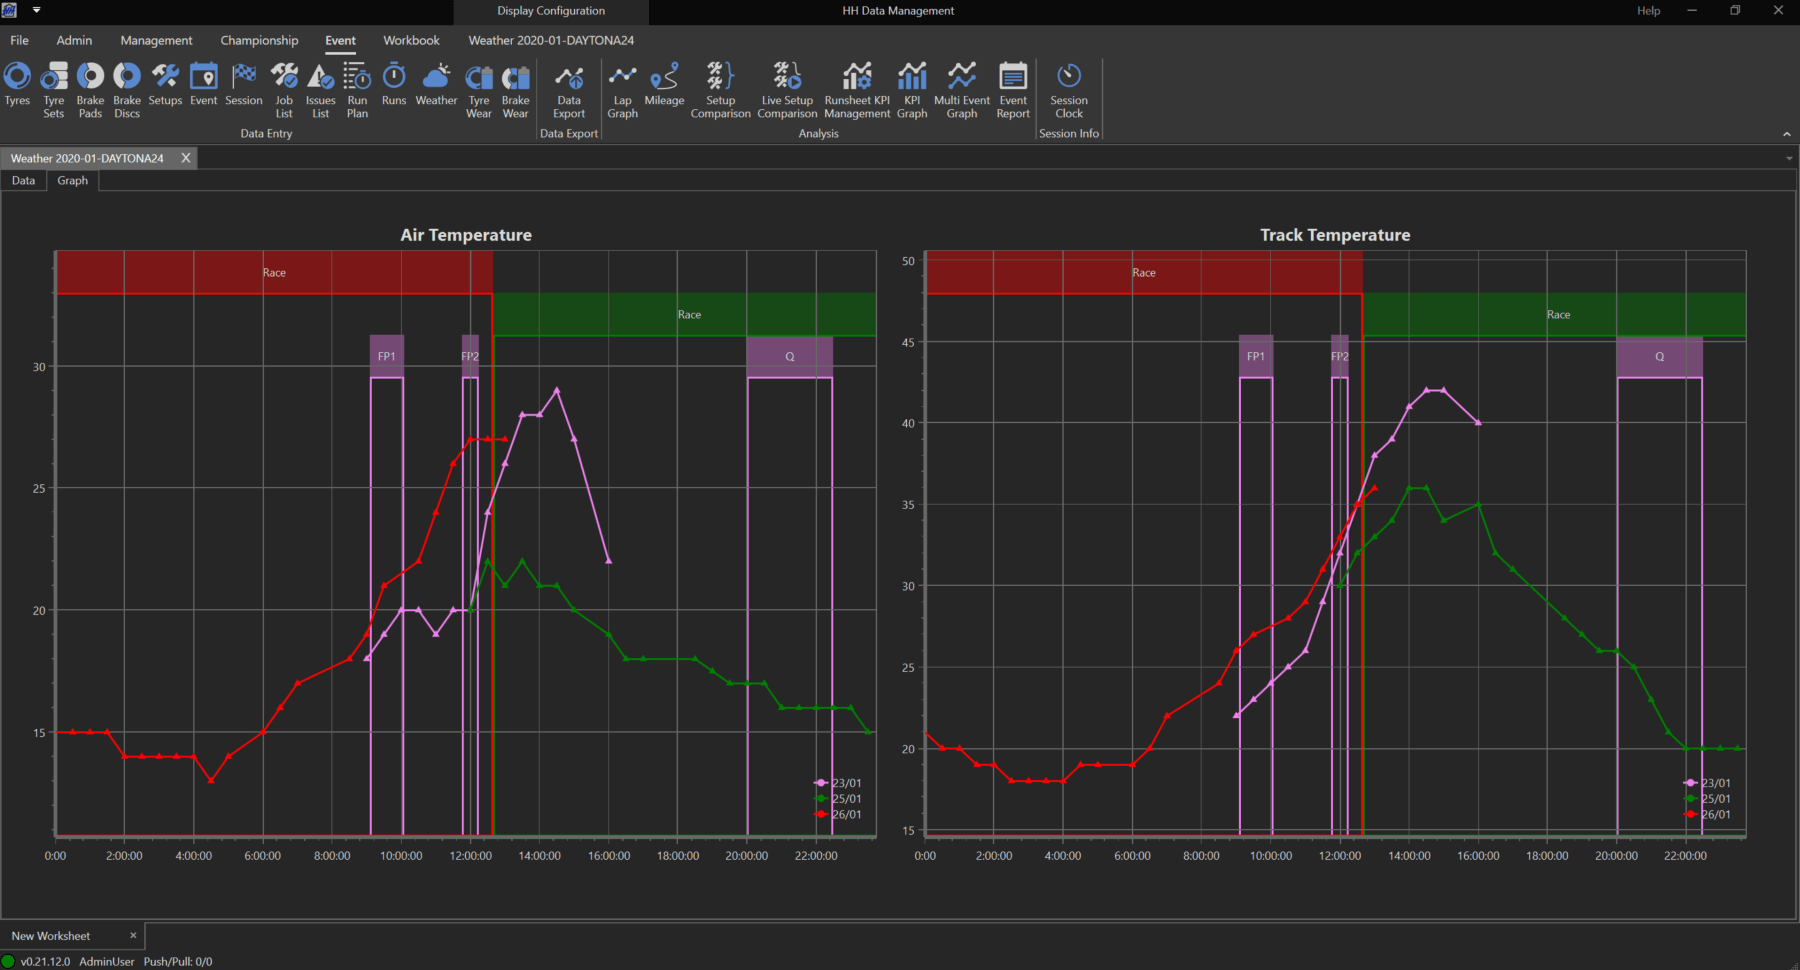Image resolution: width=1800 pixels, height=970 pixels.
Task: Launch the Data Export tool
Action: tap(569, 90)
